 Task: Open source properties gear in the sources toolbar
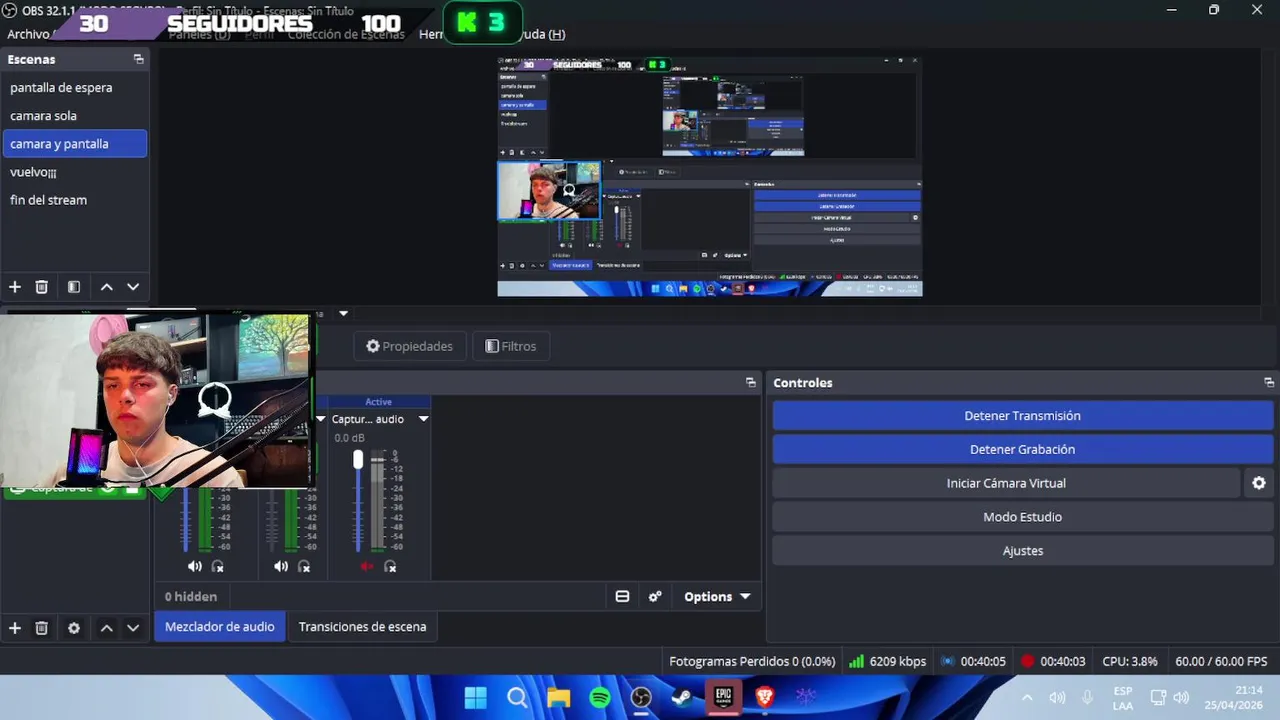coord(74,628)
